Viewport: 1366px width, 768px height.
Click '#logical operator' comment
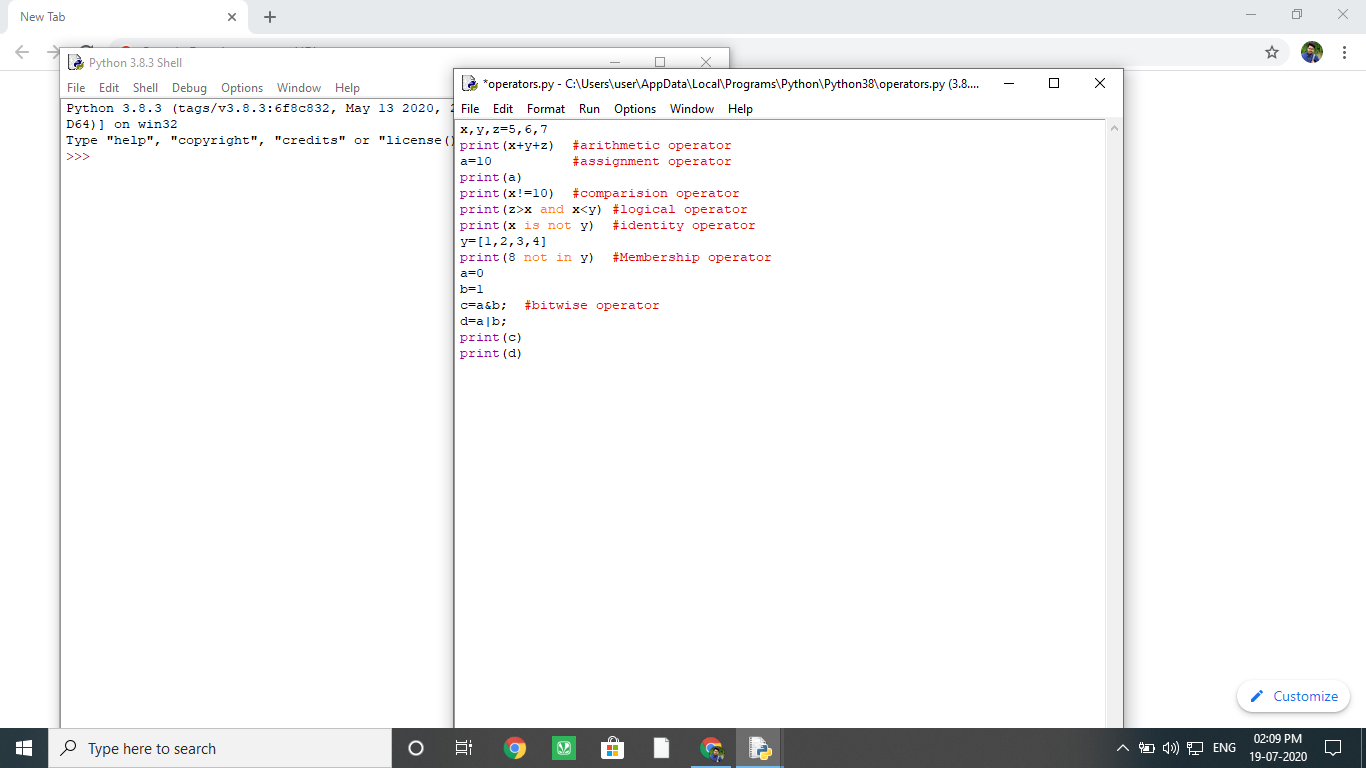coord(680,209)
